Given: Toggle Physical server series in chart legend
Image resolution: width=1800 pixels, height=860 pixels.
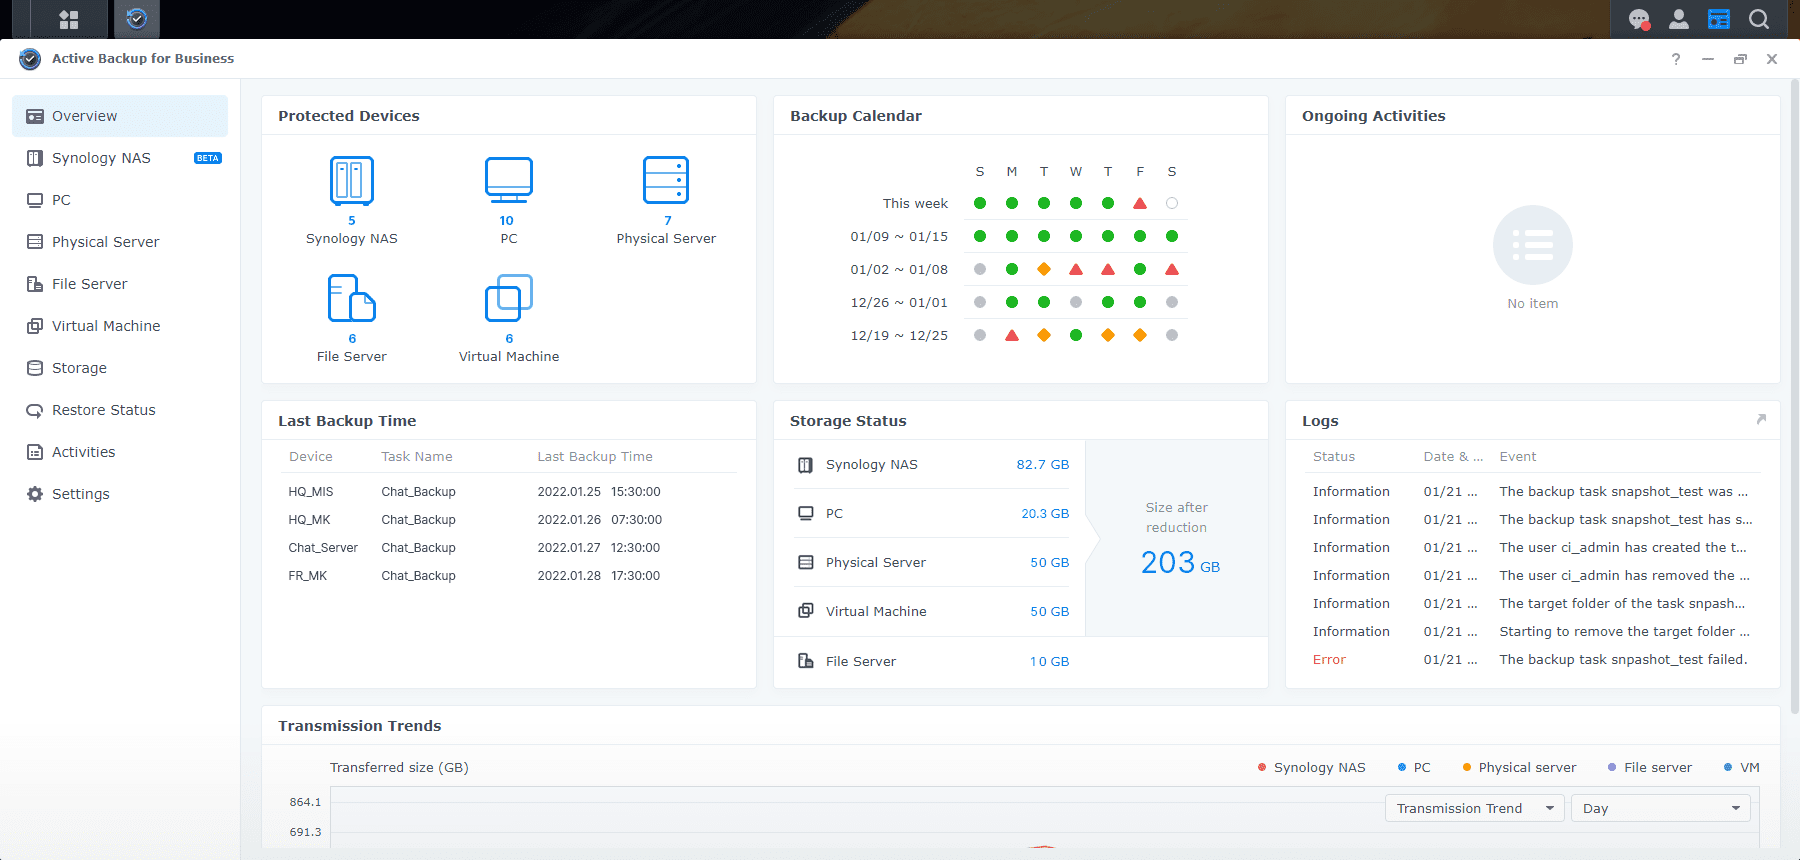Looking at the screenshot, I should pyautogui.click(x=1519, y=768).
